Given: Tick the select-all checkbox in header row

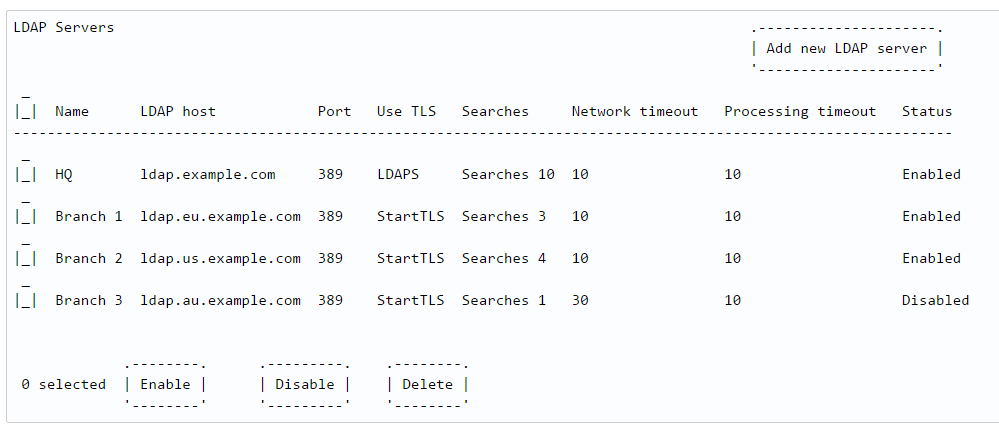Looking at the screenshot, I should point(25,108).
